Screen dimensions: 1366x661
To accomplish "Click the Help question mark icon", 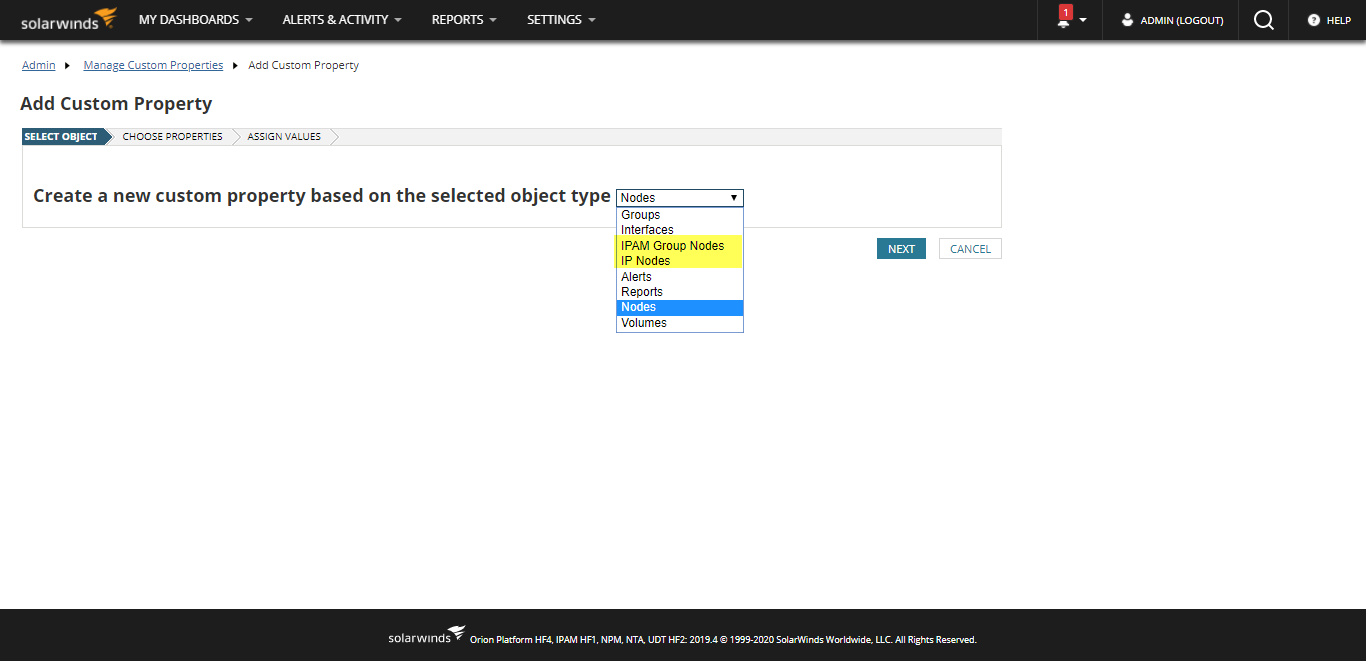I will pyautogui.click(x=1314, y=20).
